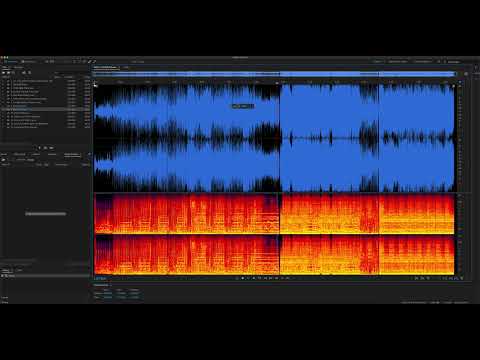Select the highlighted file row in Files list
480x360 pixels.
coord(46,109)
